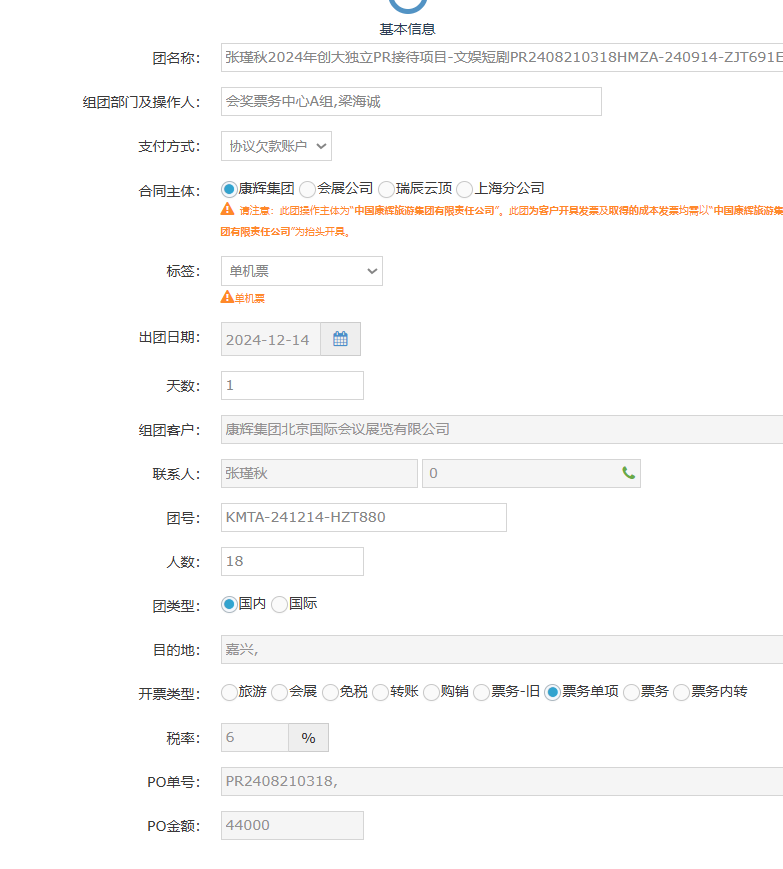Image resolution: width=783 pixels, height=869 pixels.
Task: Open the 支付方式 dropdown
Action: pos(276,146)
